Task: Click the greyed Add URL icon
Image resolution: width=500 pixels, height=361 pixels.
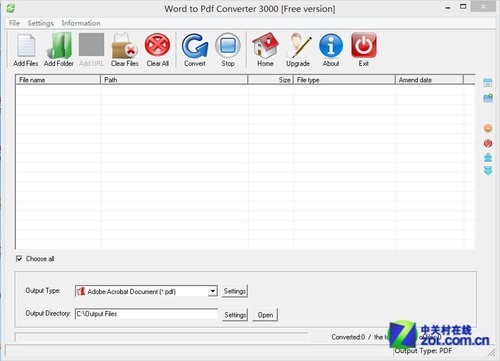Action: click(x=91, y=45)
